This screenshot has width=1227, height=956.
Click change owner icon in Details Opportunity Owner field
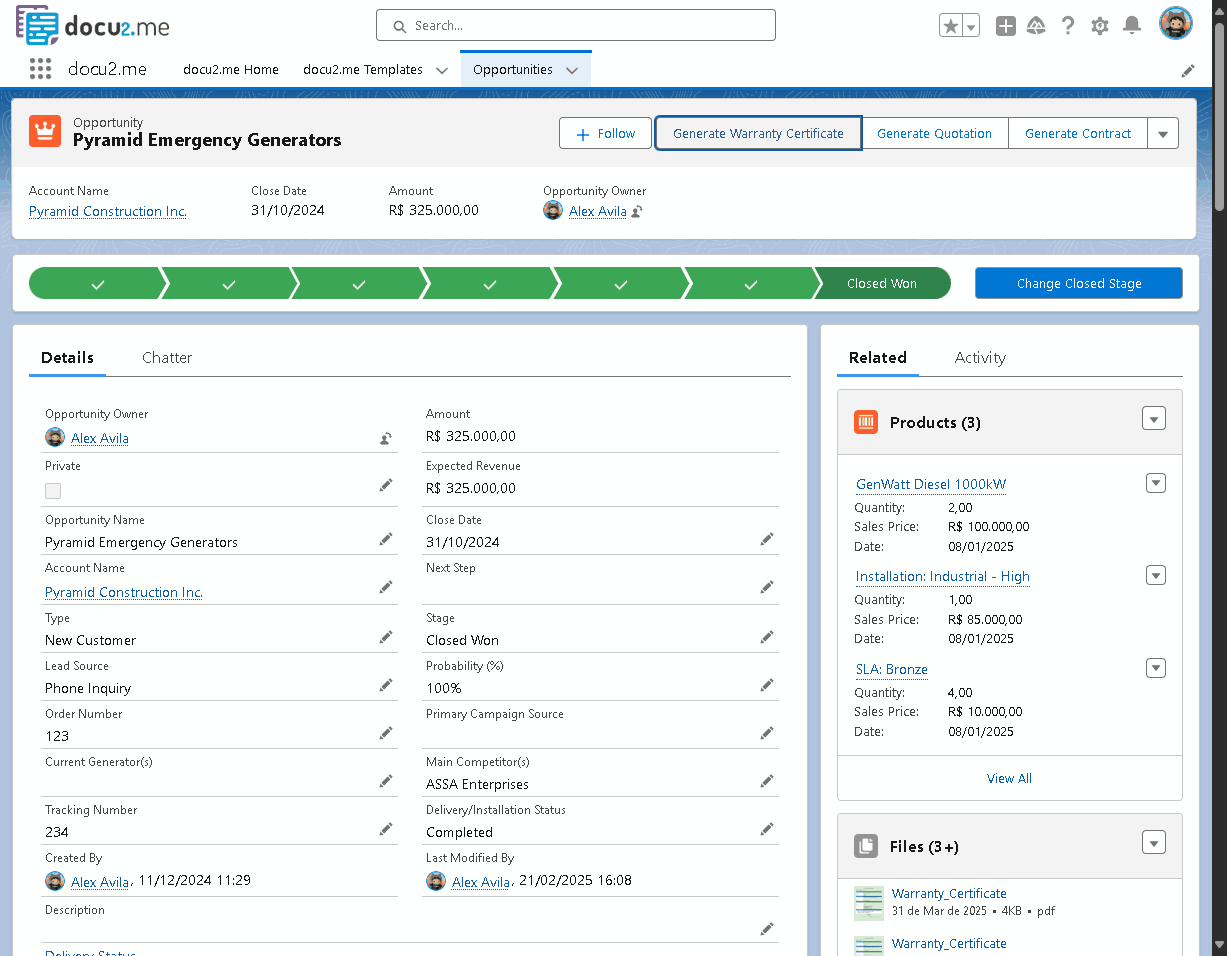[386, 438]
